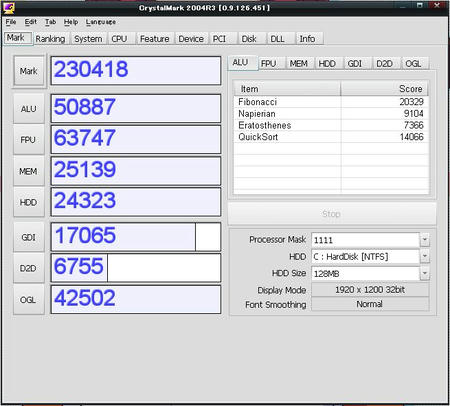Viewport: 450px width, 406px height.
Task: Click FPU score 63747
Action: (x=136, y=139)
